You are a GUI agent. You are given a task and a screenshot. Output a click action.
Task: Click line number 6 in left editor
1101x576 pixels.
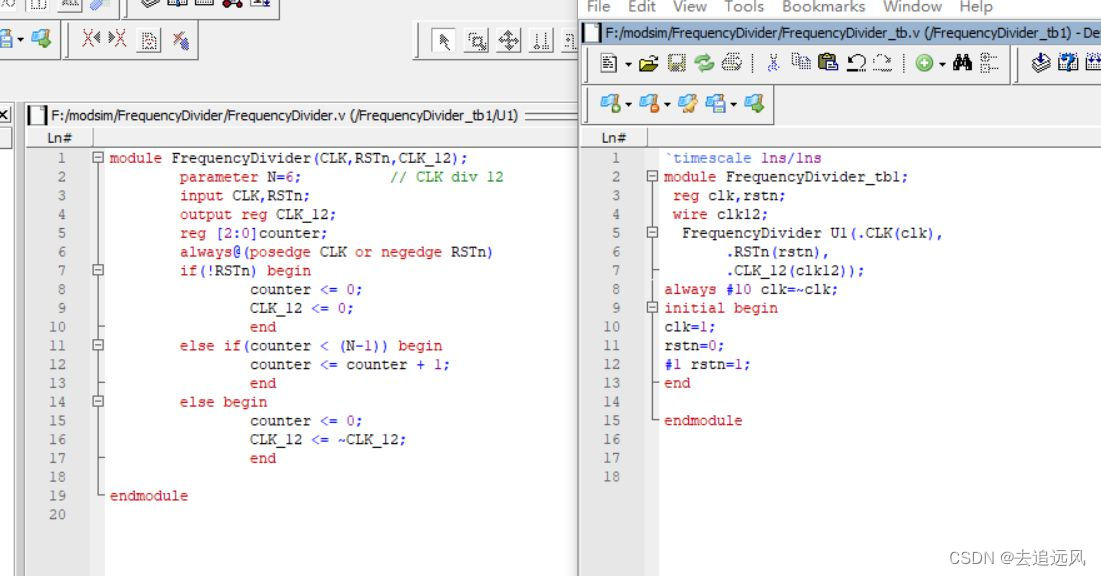[x=62, y=251]
